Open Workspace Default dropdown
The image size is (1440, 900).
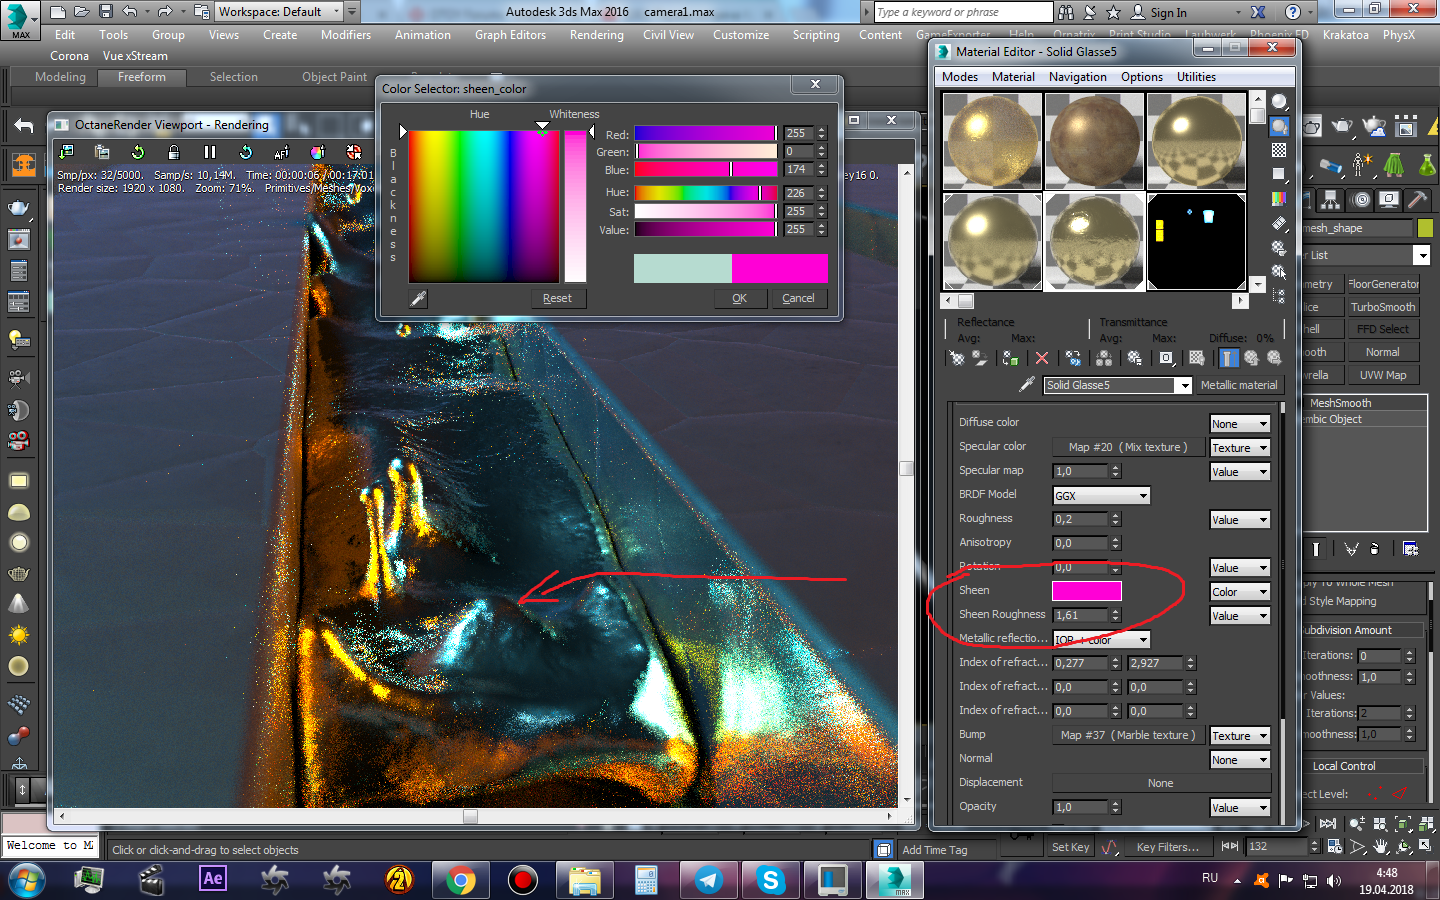coord(279,12)
